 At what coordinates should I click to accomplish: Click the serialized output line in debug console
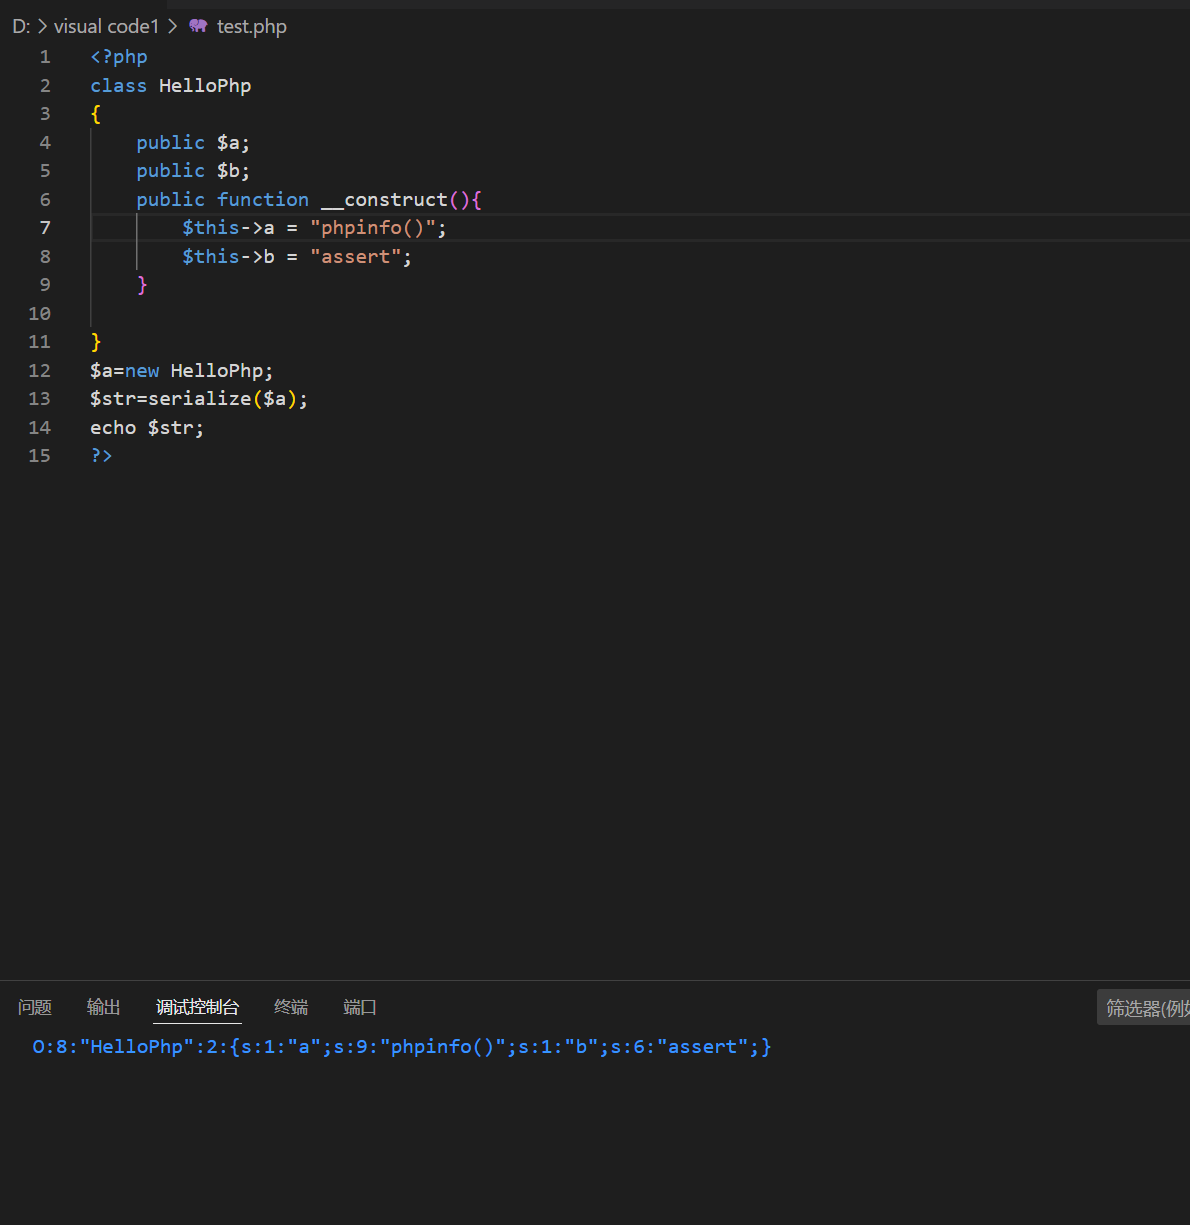coord(402,1047)
